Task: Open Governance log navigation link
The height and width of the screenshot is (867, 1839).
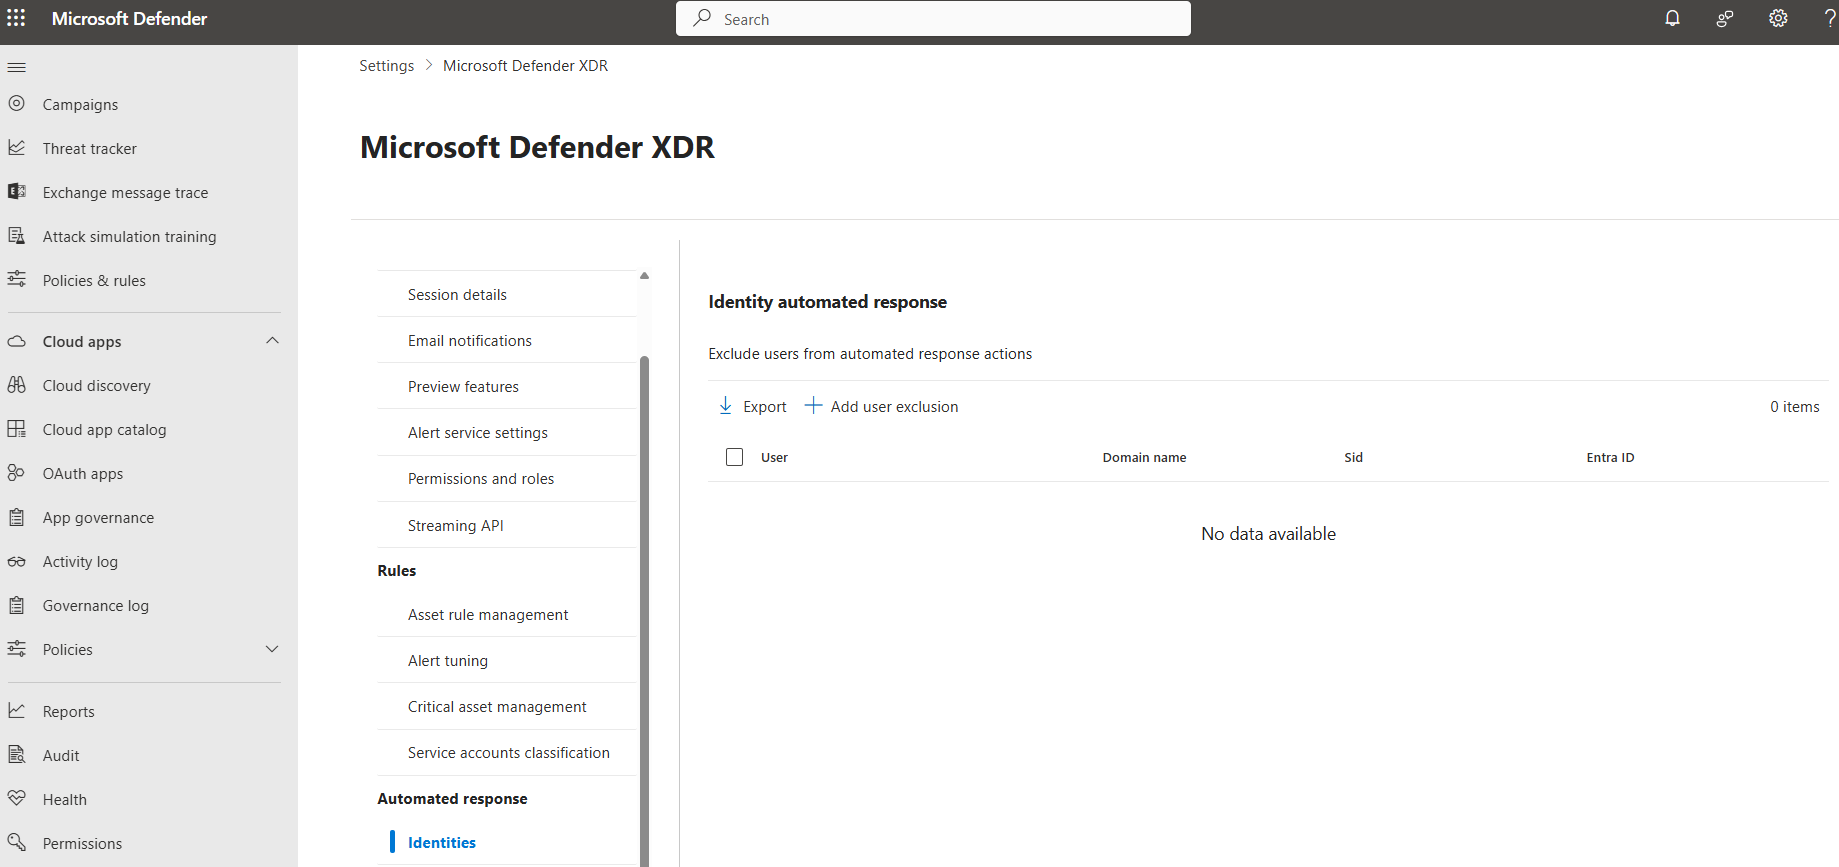Action: [x=95, y=605]
